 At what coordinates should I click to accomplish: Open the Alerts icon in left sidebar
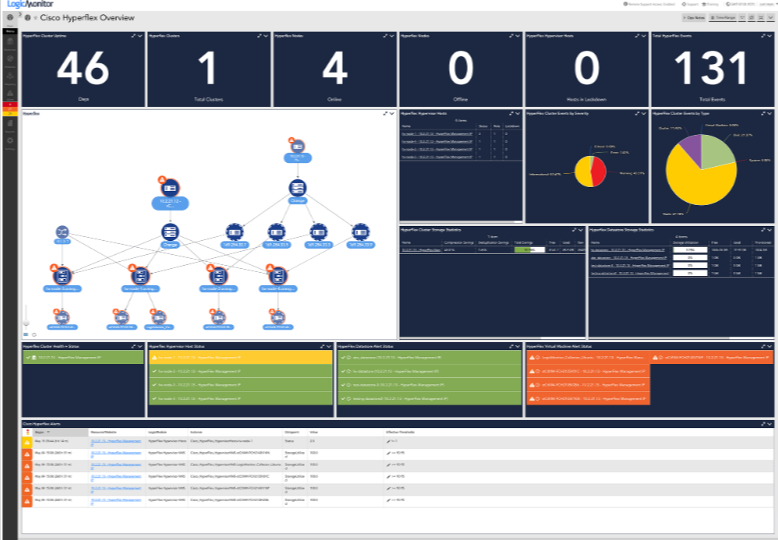pyautogui.click(x=10, y=93)
